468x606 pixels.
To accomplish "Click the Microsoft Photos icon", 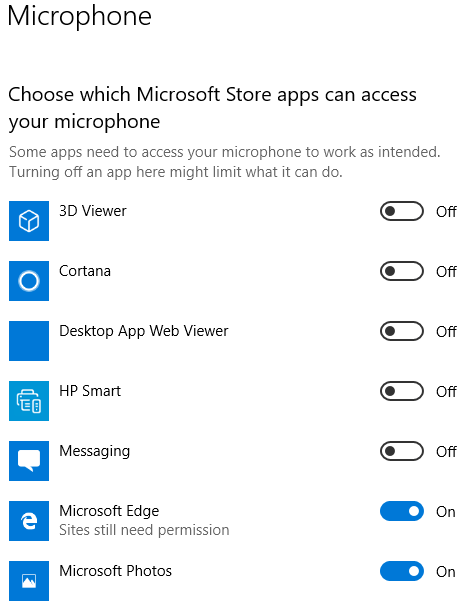I will point(29,580).
